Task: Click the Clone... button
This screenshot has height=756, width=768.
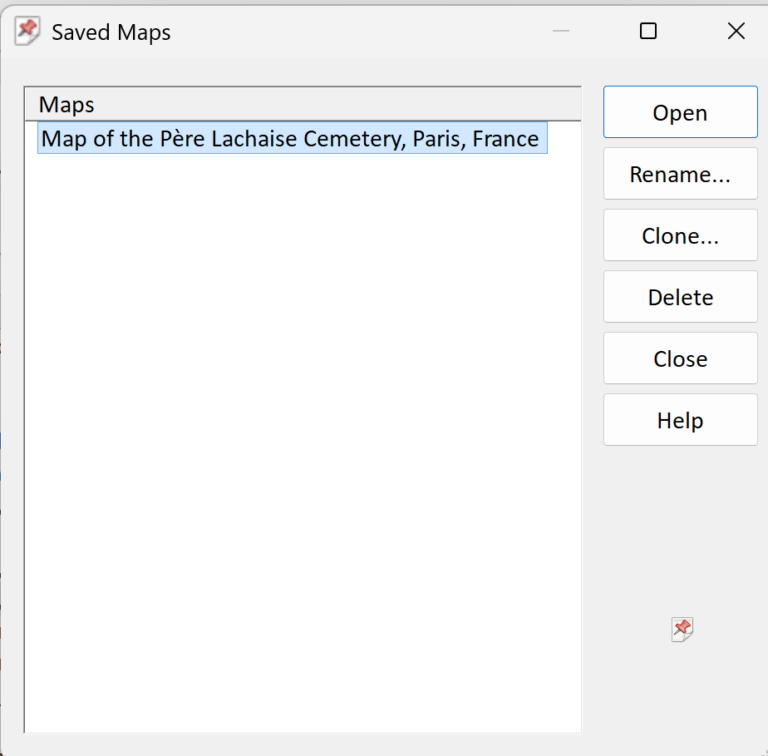Action: (680, 236)
